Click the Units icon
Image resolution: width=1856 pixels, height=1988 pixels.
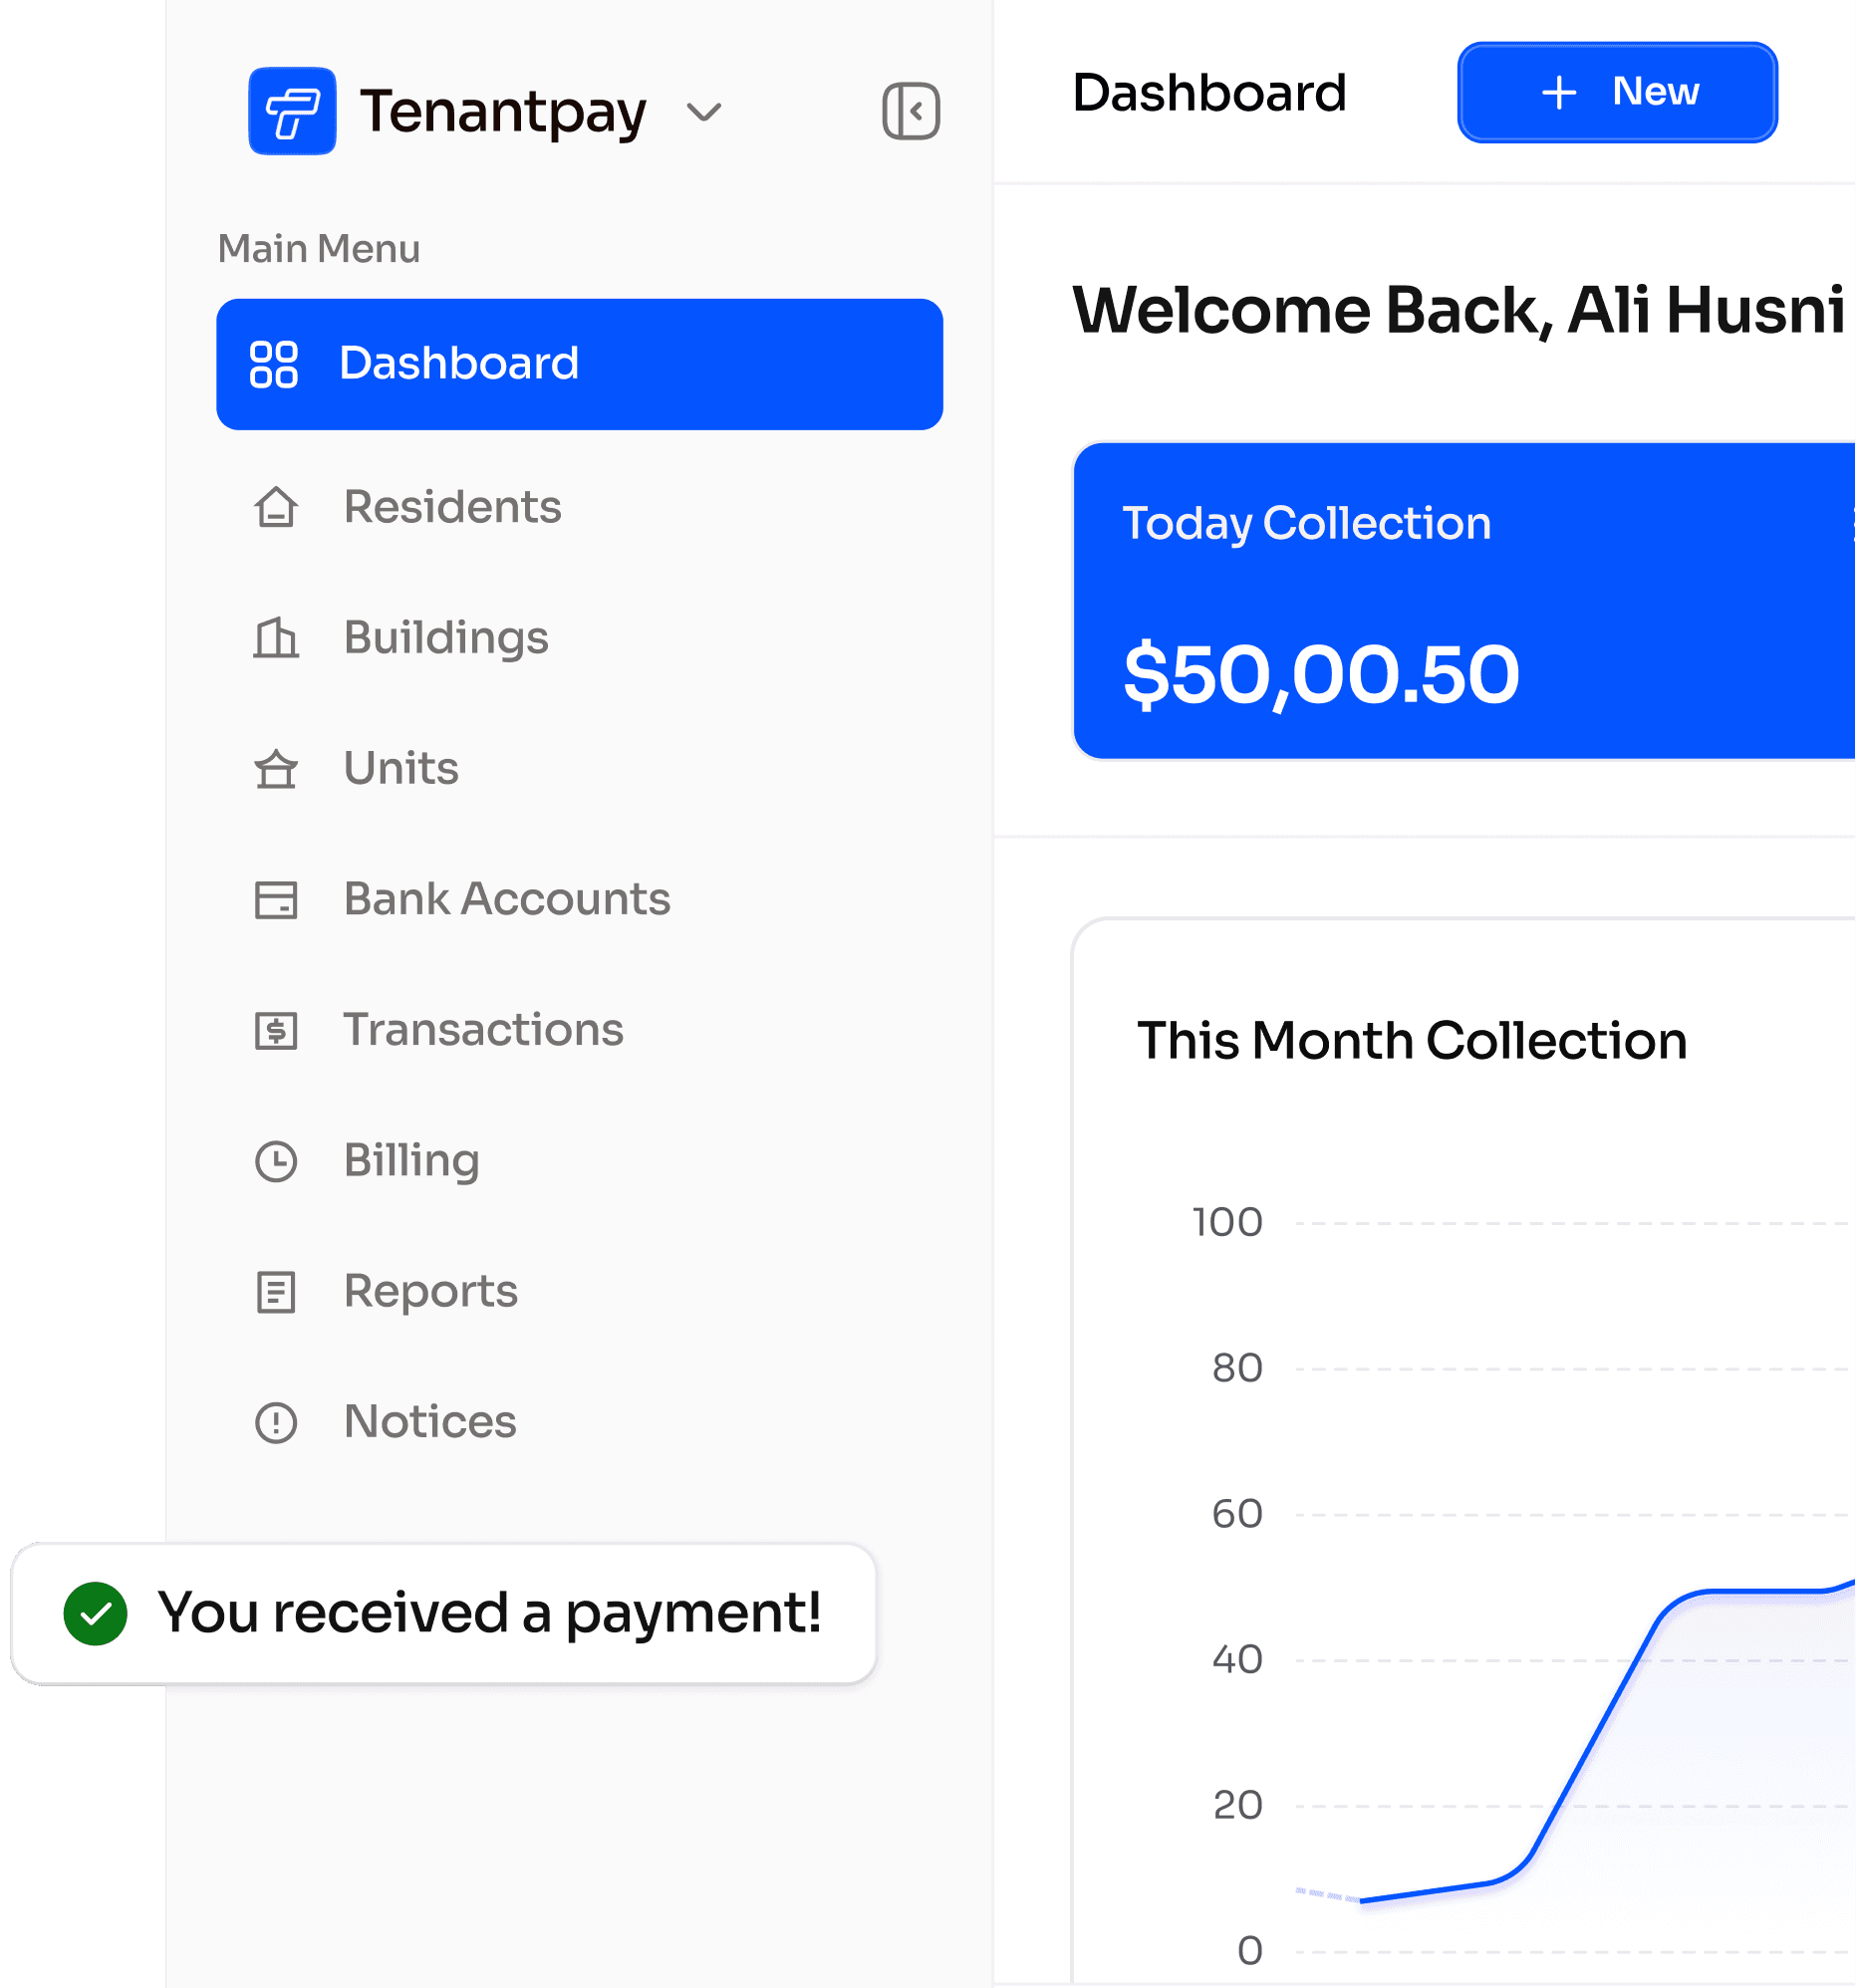(x=276, y=769)
